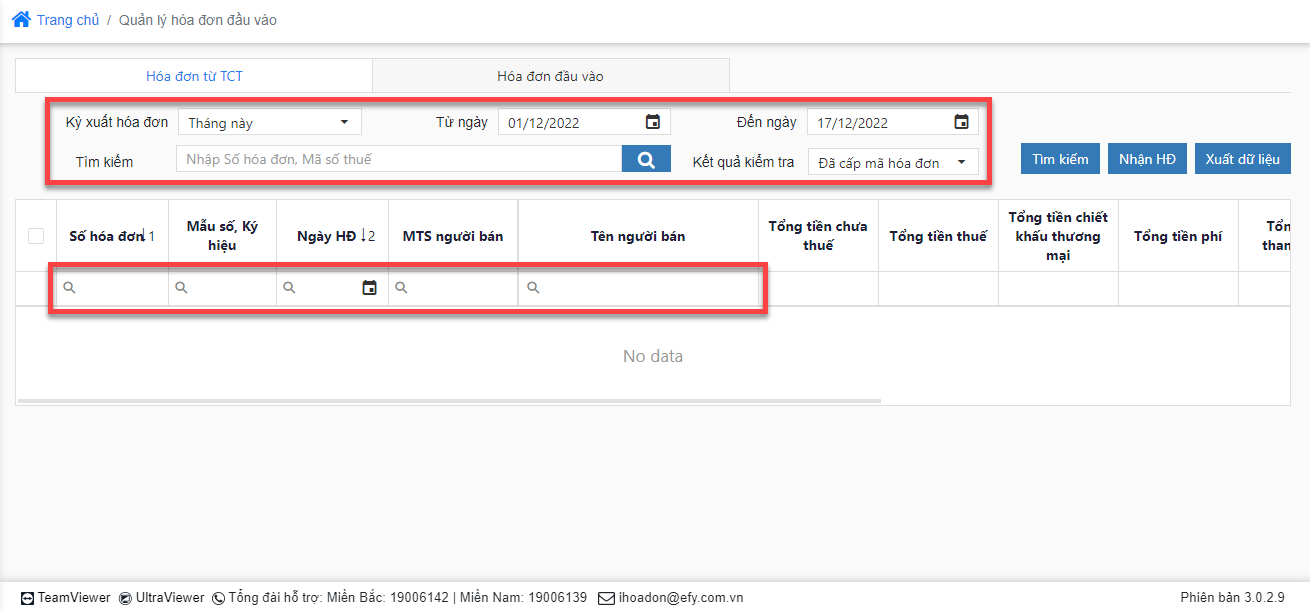Viewport: 1310px width, 611px height.
Task: Click the home icon beside Trang chủ
Action: (21, 19)
